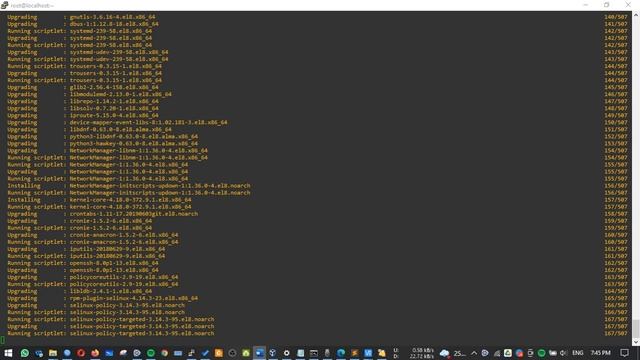Open the Windows Start menu
Viewport: 640px width, 360px height.
(8, 353)
